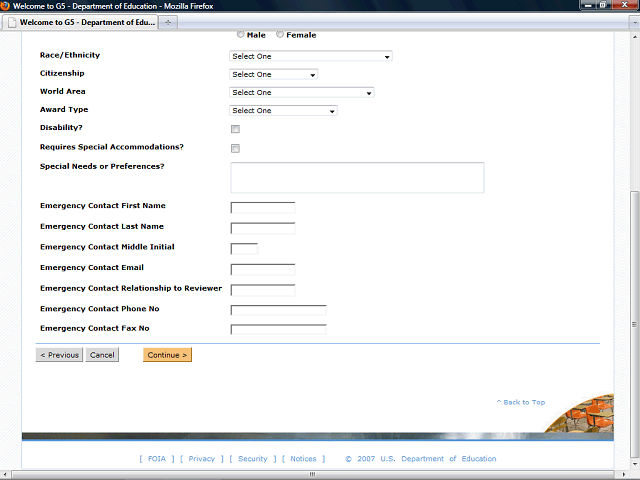Click Emergency Contact Middle Initial field

tap(244, 249)
